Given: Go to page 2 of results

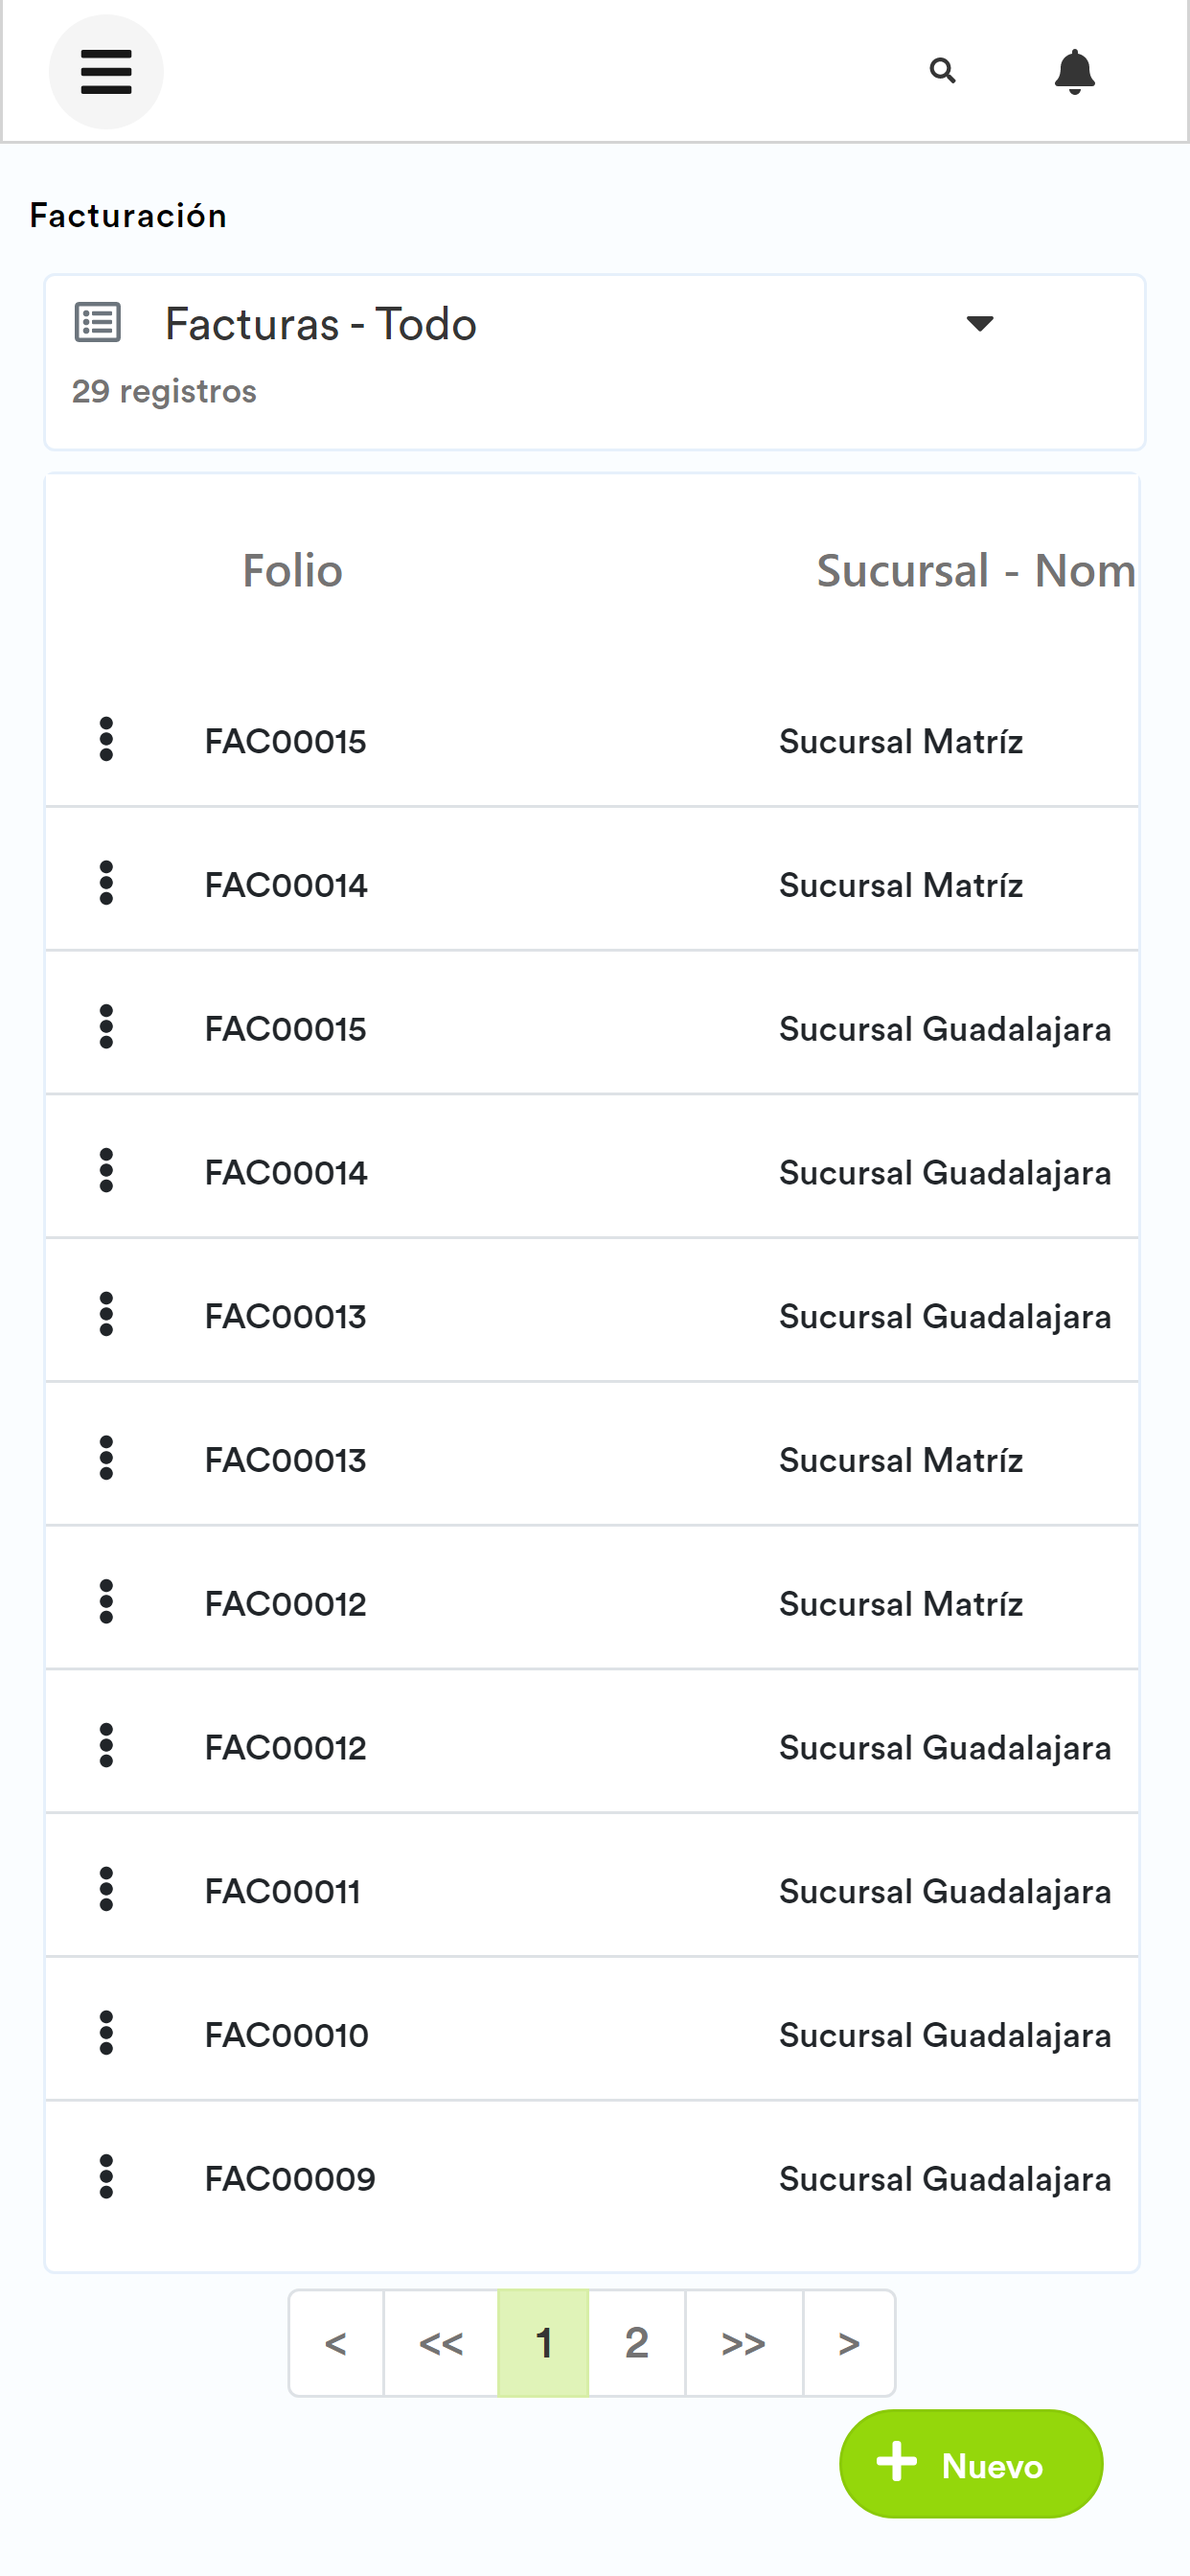Looking at the screenshot, I should (637, 2342).
